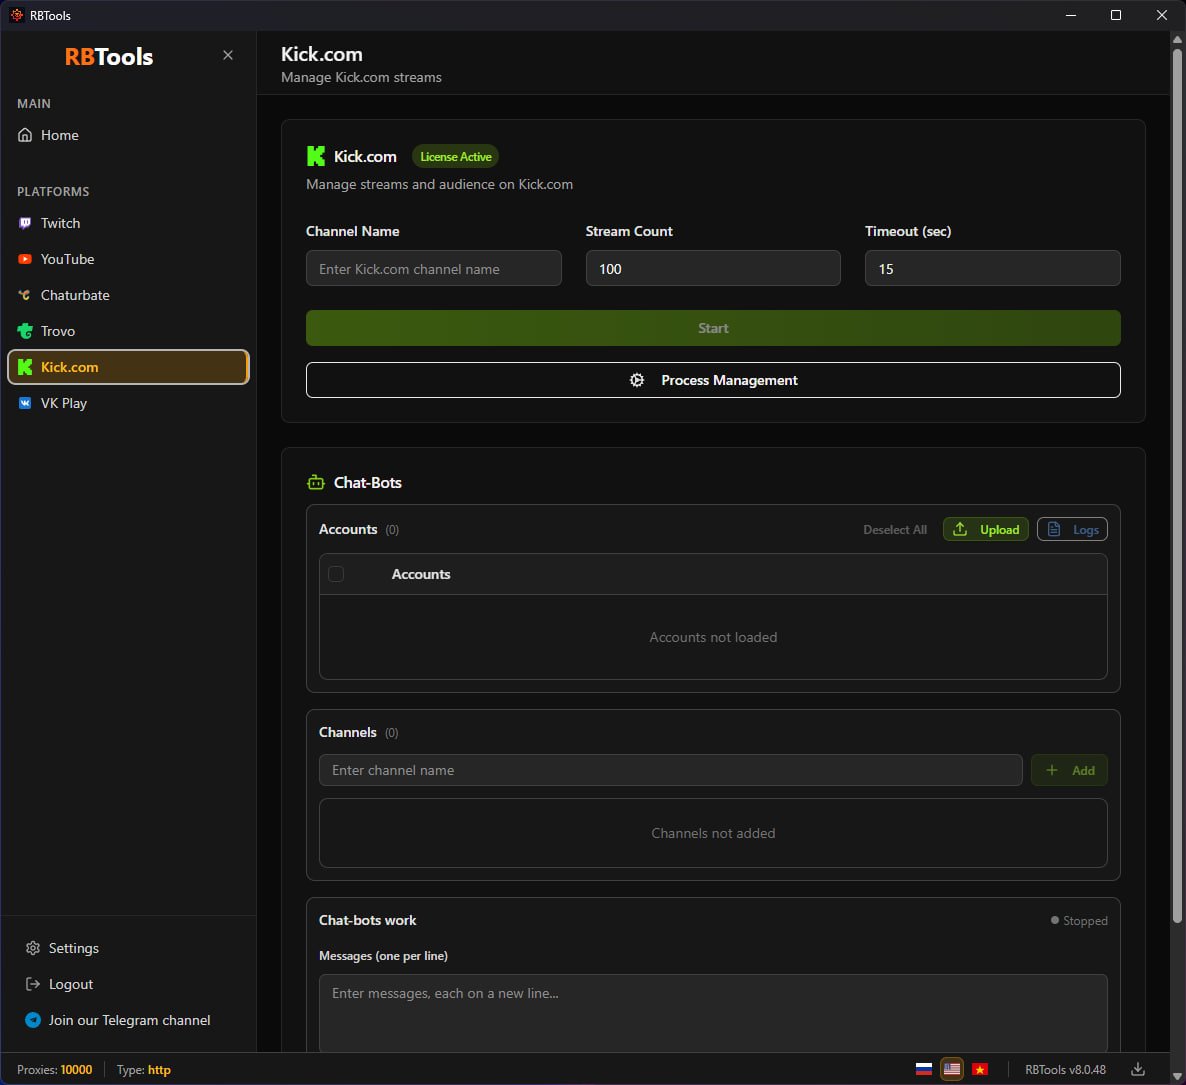This screenshot has width=1186, height=1085.
Task: Click the VK Play sidebar icon
Action: coord(25,403)
